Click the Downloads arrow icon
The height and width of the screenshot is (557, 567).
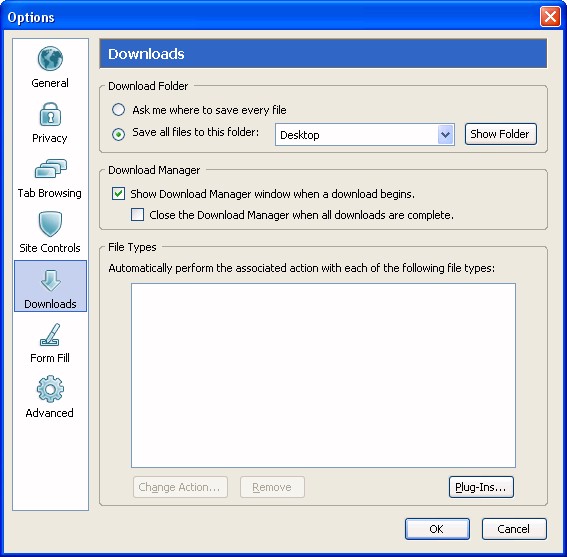point(50,281)
